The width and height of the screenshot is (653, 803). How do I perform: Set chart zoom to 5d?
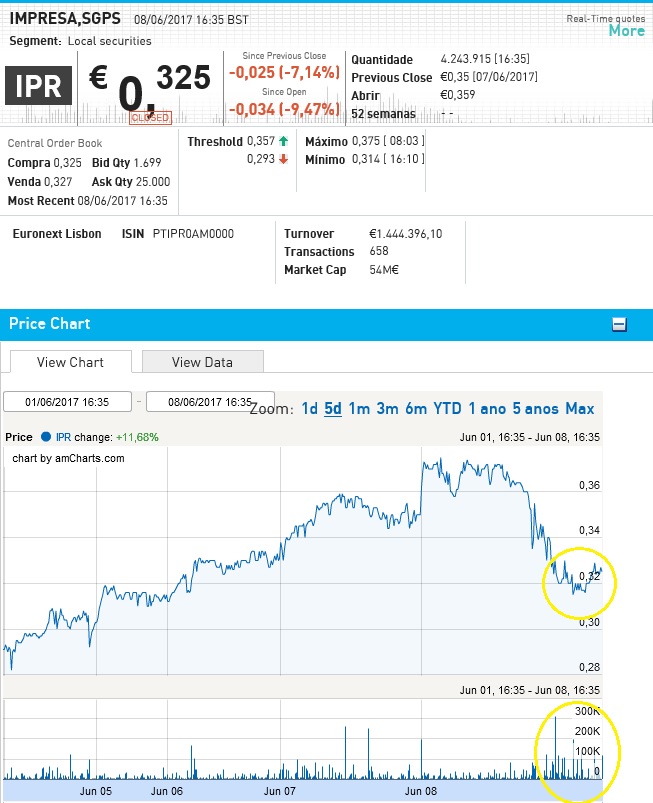333,409
